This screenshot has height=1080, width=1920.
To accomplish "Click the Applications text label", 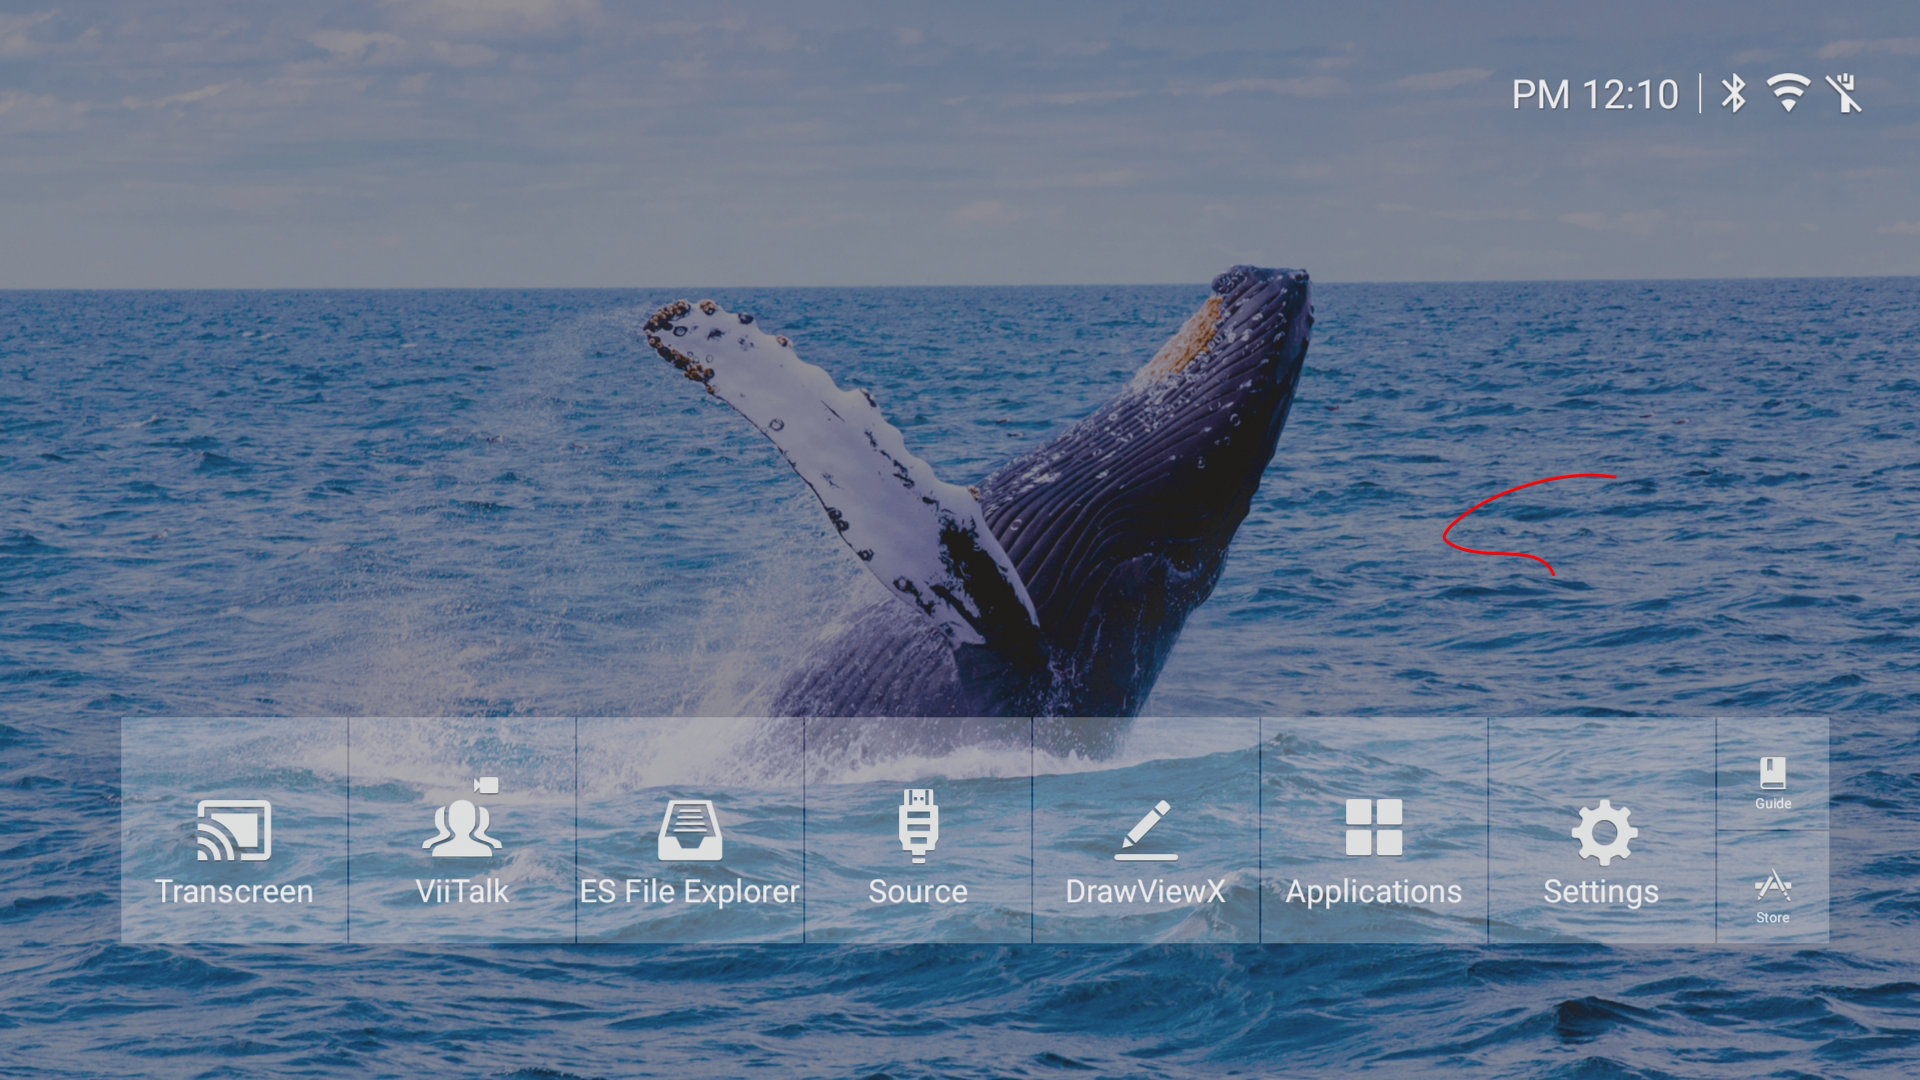I will click(x=1373, y=892).
